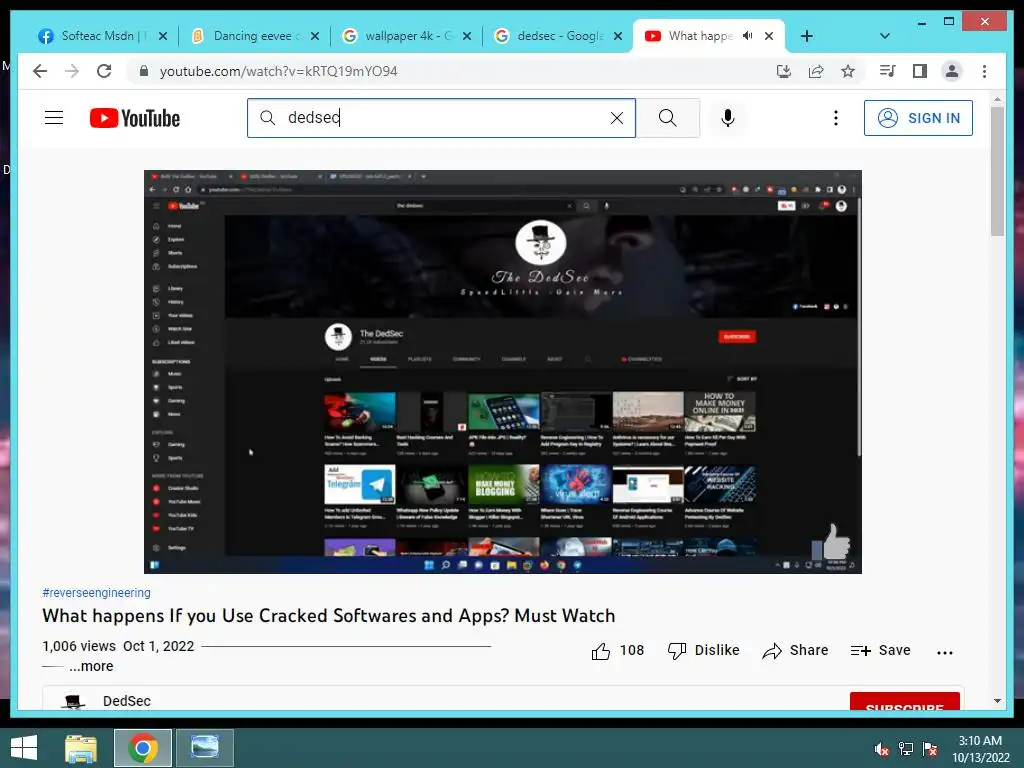Click the muted volume tray icon
This screenshot has height=768, width=1024.
point(881,750)
